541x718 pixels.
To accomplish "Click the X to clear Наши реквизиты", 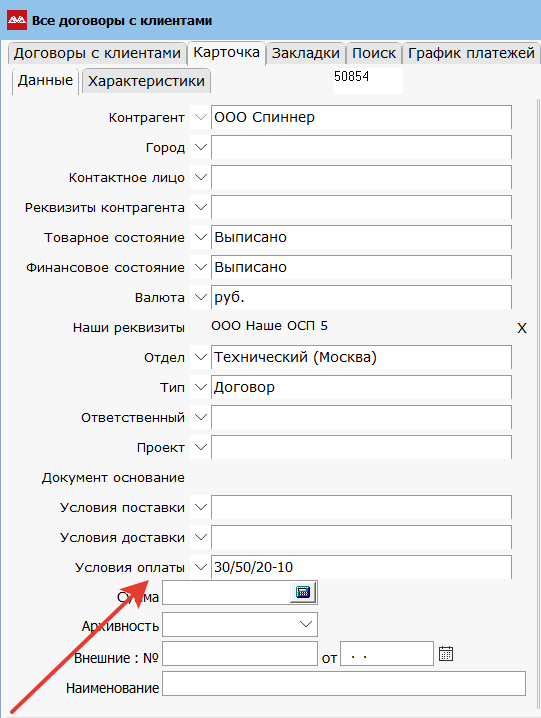I will coord(522,328).
